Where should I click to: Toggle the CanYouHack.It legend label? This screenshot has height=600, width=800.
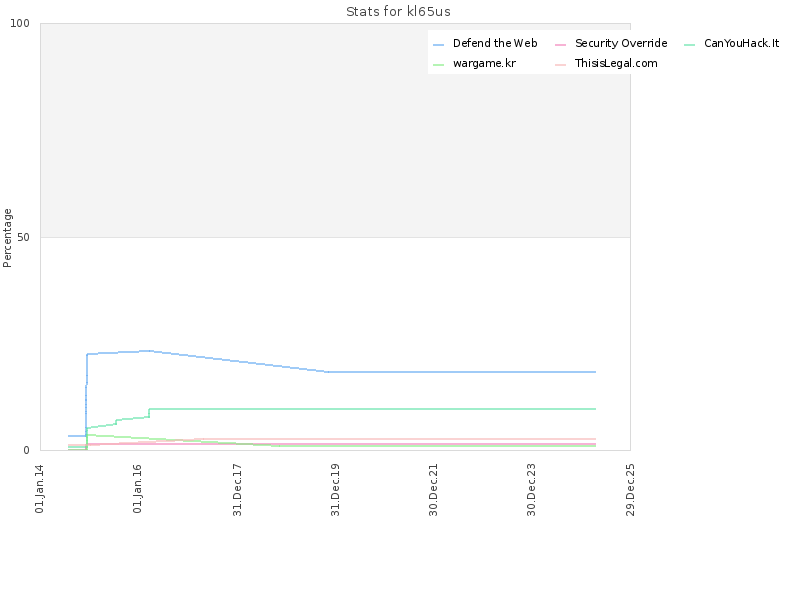pyautogui.click(x=741, y=43)
